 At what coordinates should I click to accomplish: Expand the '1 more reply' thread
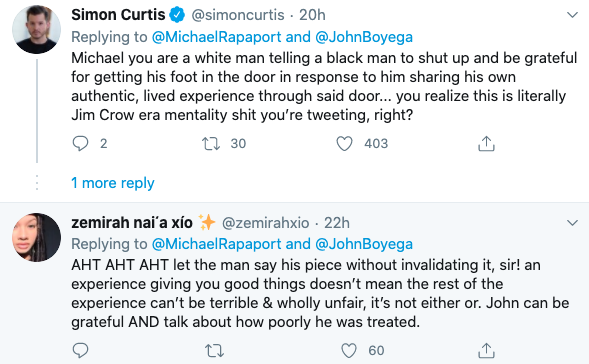click(113, 183)
